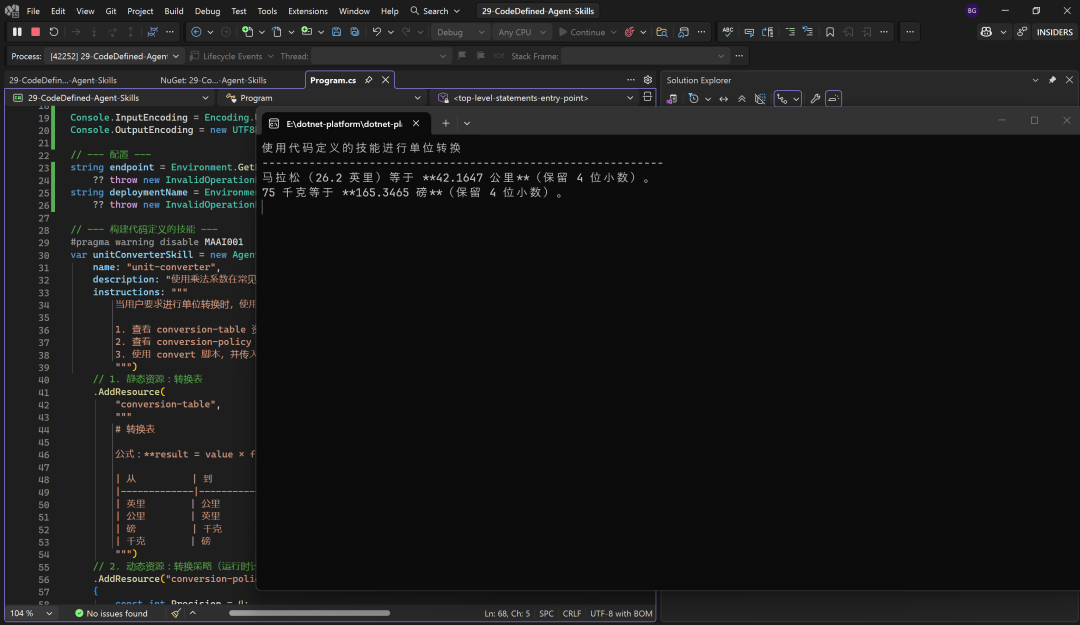Click the editor's horizontal scrollbar
This screenshot has height=625, width=1080.
310,613
